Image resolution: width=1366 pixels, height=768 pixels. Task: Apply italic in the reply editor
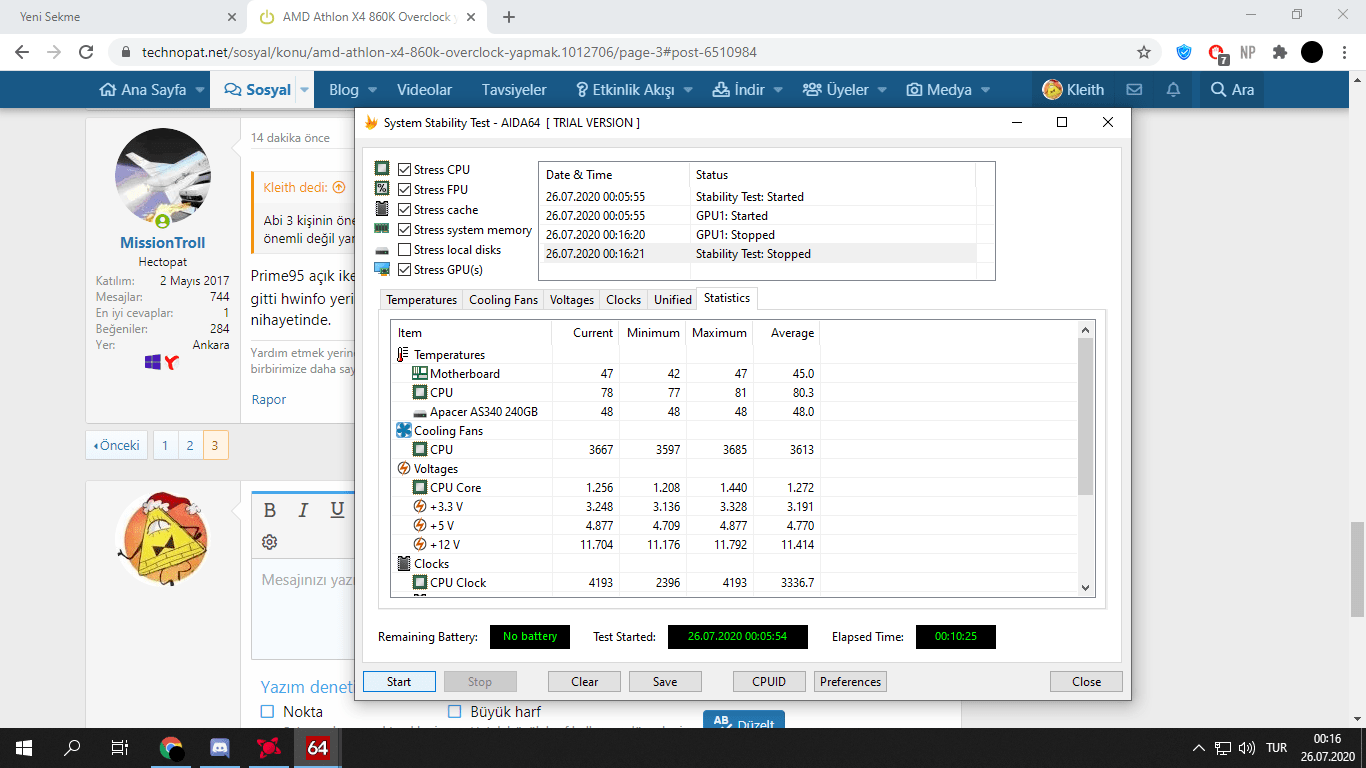(303, 510)
